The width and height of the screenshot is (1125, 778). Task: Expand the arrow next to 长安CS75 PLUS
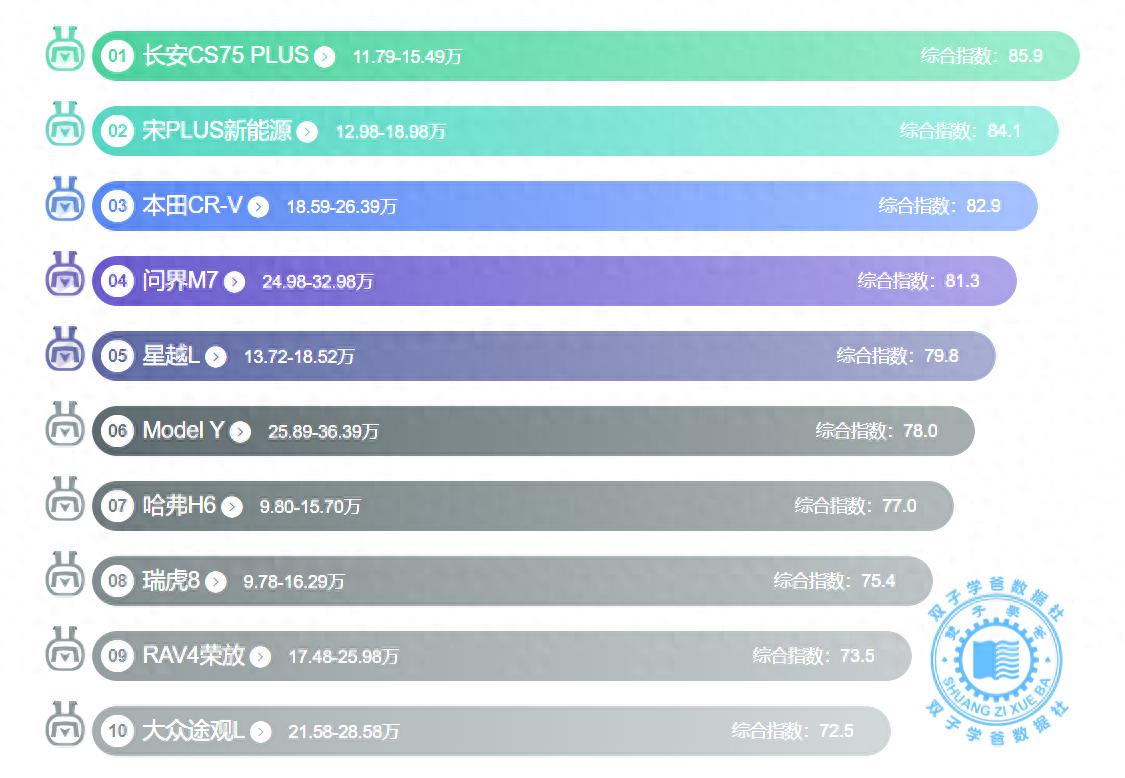click(x=324, y=57)
